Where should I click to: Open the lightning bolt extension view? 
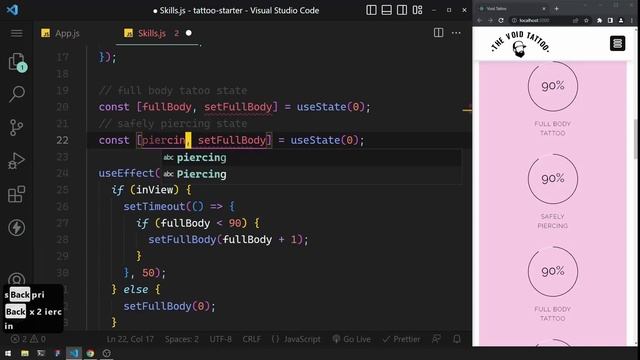point(16,227)
